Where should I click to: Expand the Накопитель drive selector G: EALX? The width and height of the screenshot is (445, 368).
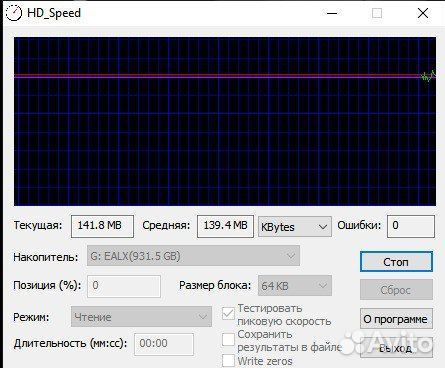(x=193, y=256)
